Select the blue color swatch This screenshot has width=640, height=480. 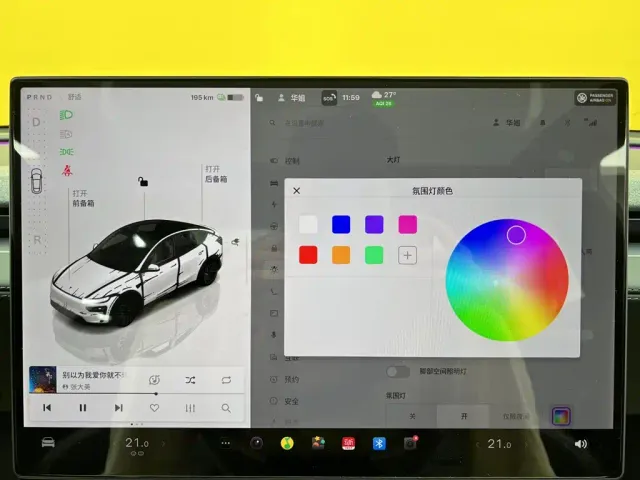[x=341, y=224]
